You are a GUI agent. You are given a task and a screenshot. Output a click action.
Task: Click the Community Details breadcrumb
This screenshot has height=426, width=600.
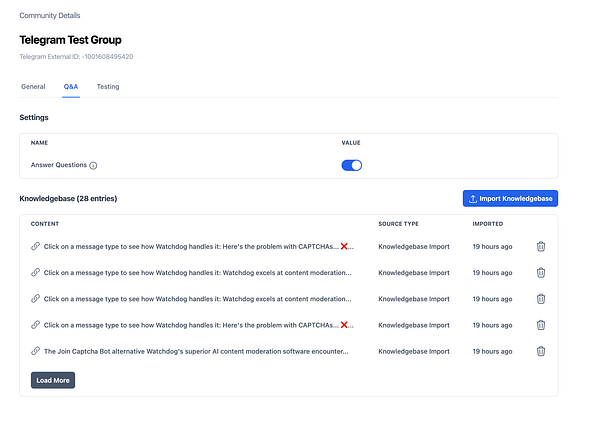click(50, 15)
